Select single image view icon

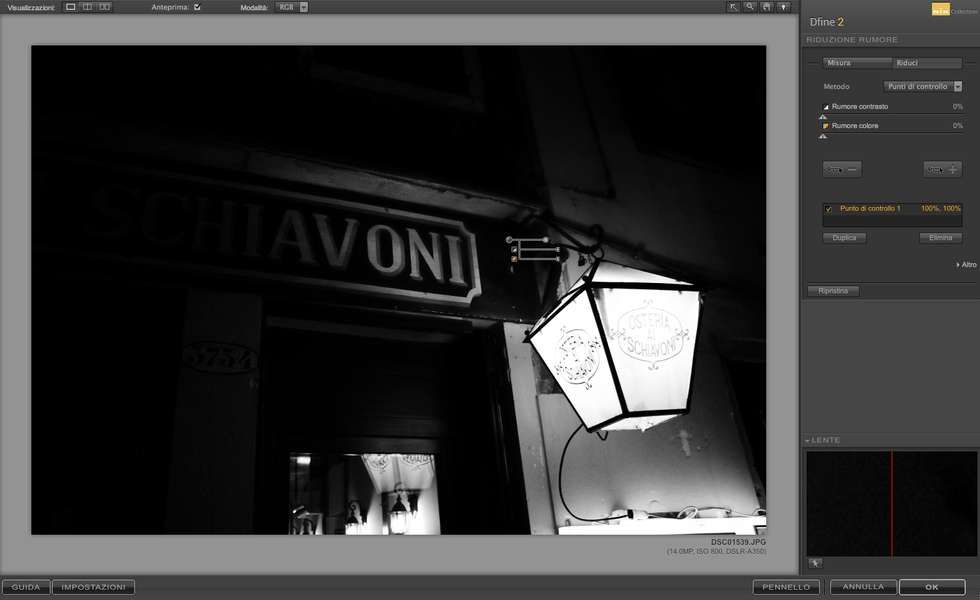click(x=71, y=7)
